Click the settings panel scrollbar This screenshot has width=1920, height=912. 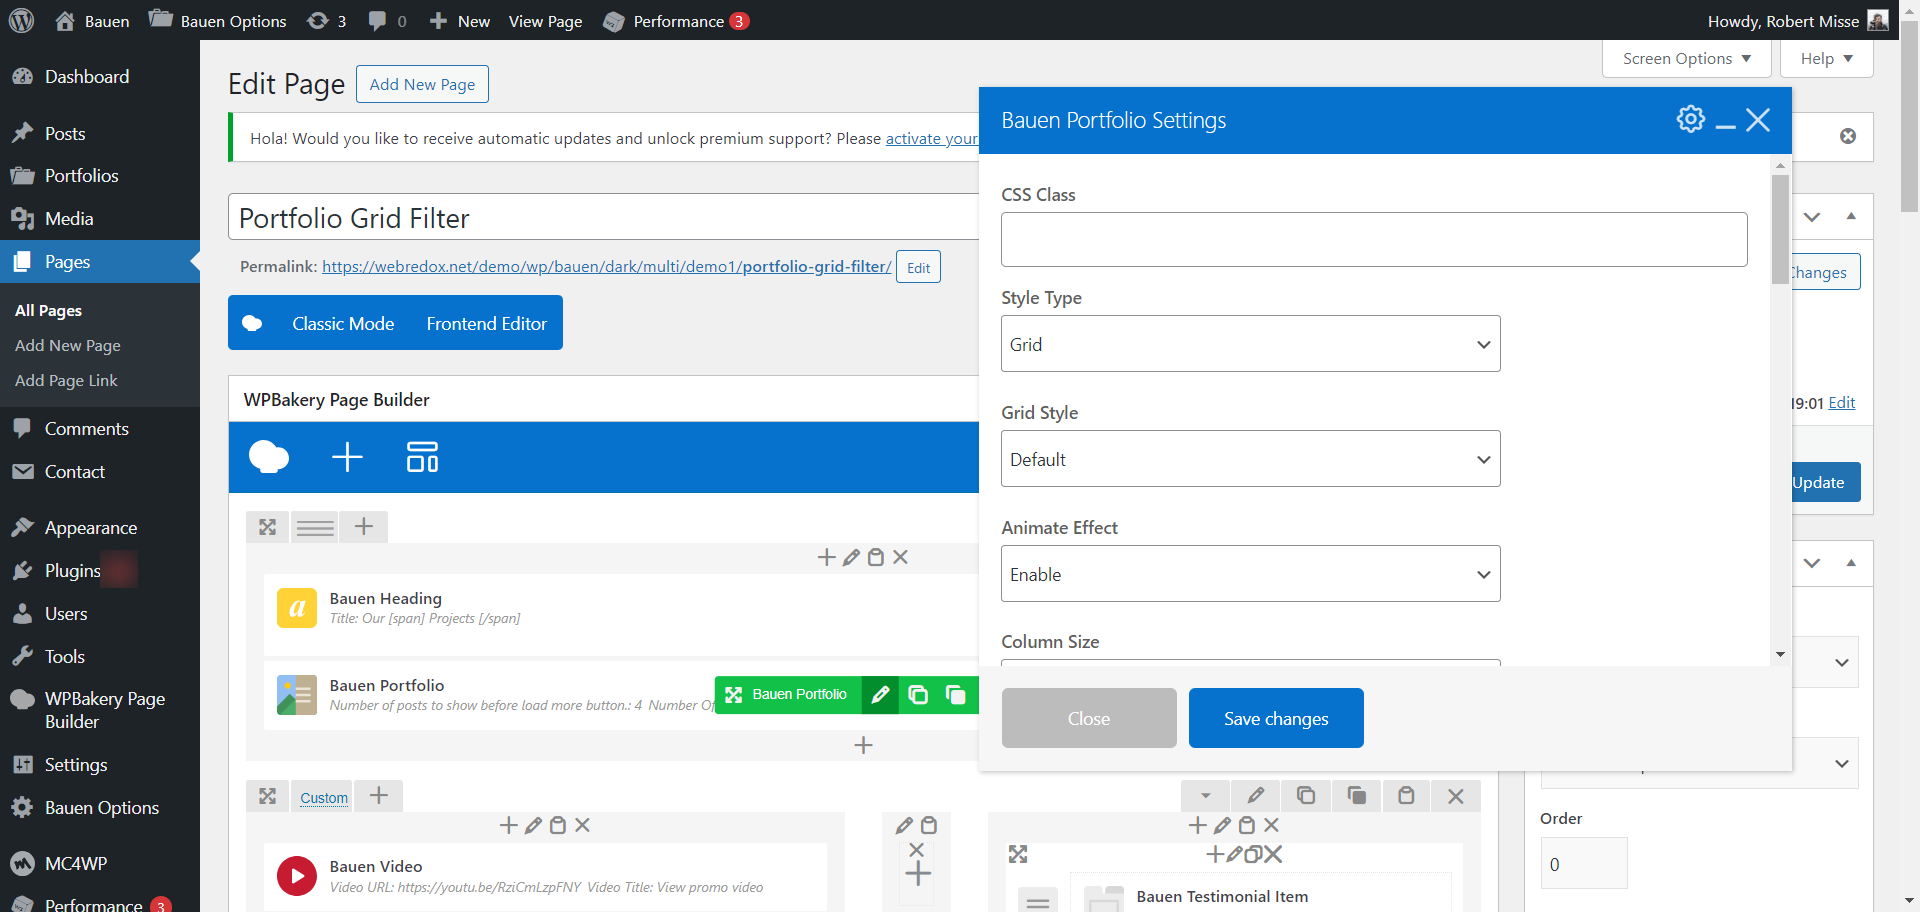pos(1780,229)
